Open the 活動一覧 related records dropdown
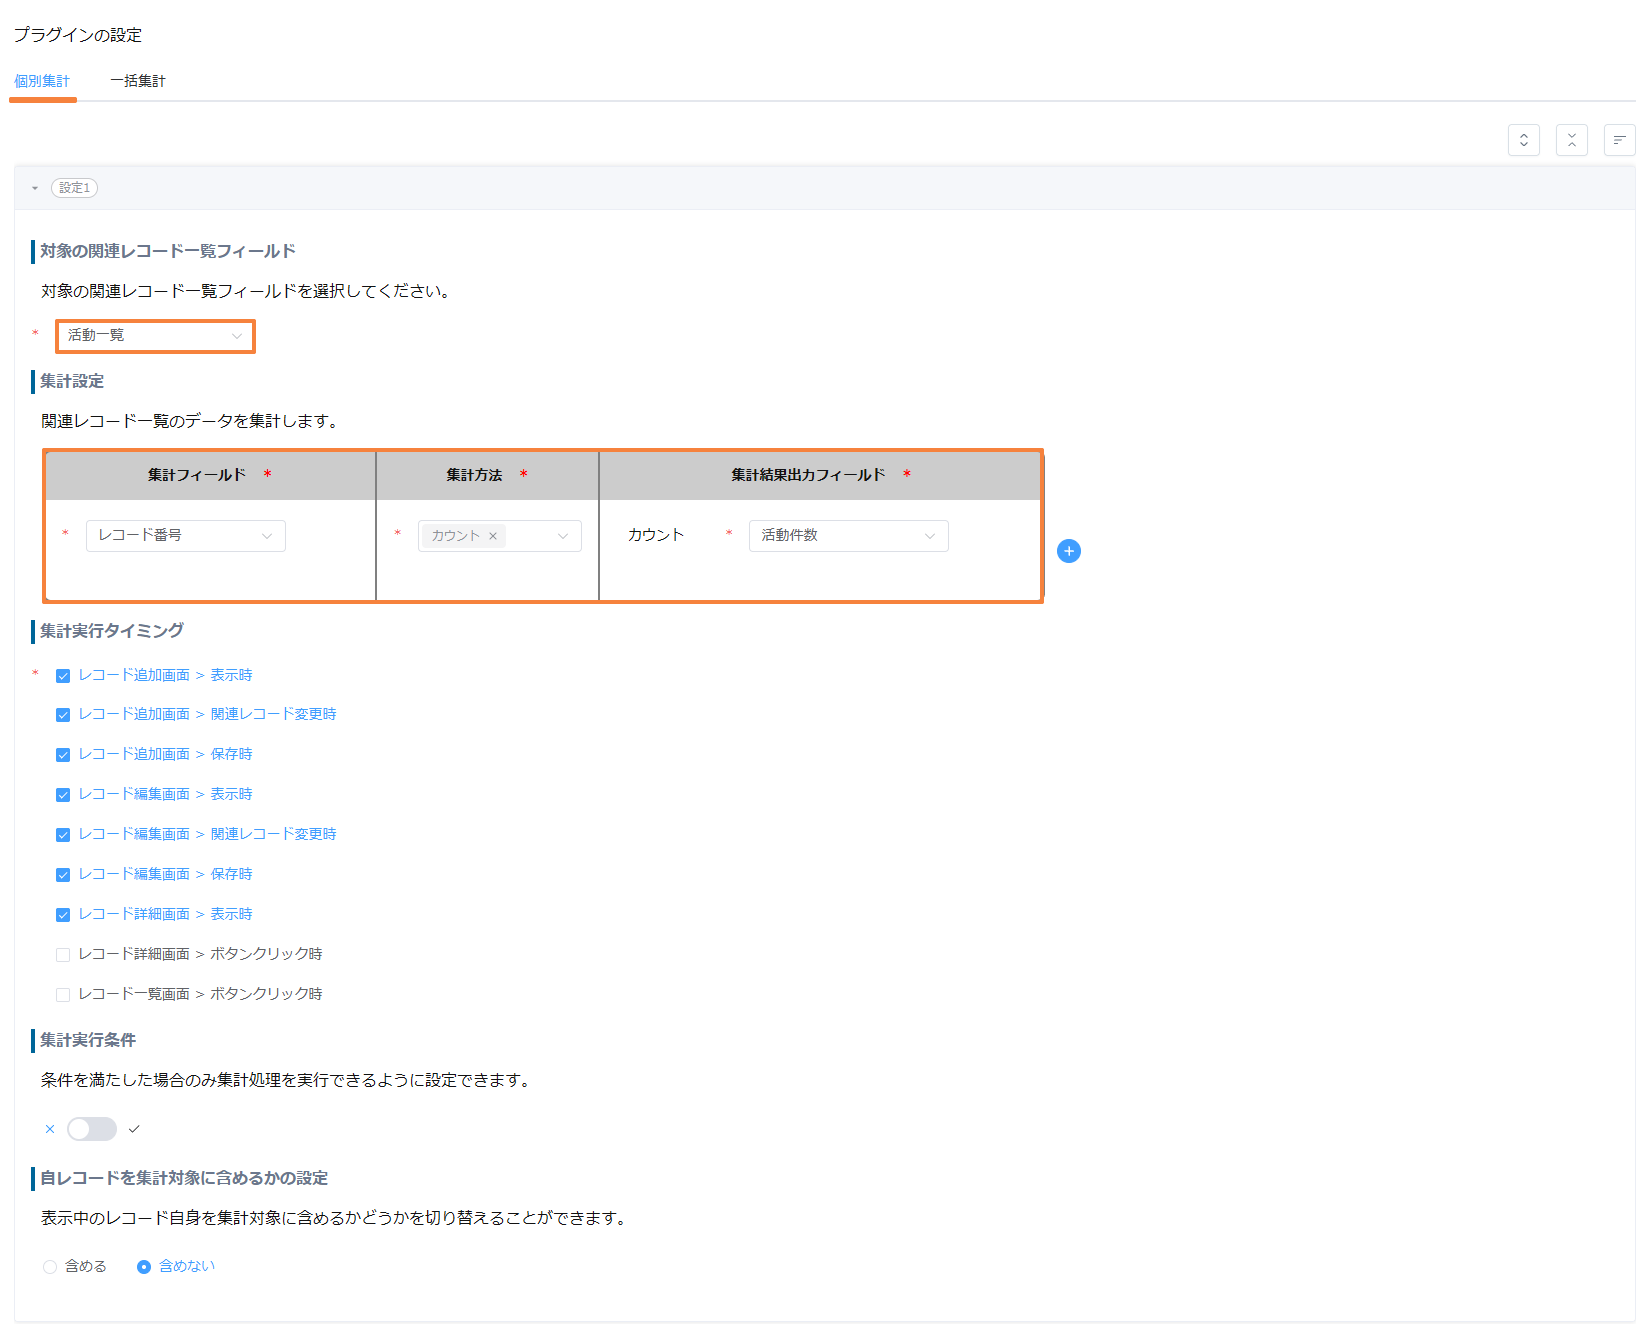Image resolution: width=1648 pixels, height=1324 pixels. 155,336
